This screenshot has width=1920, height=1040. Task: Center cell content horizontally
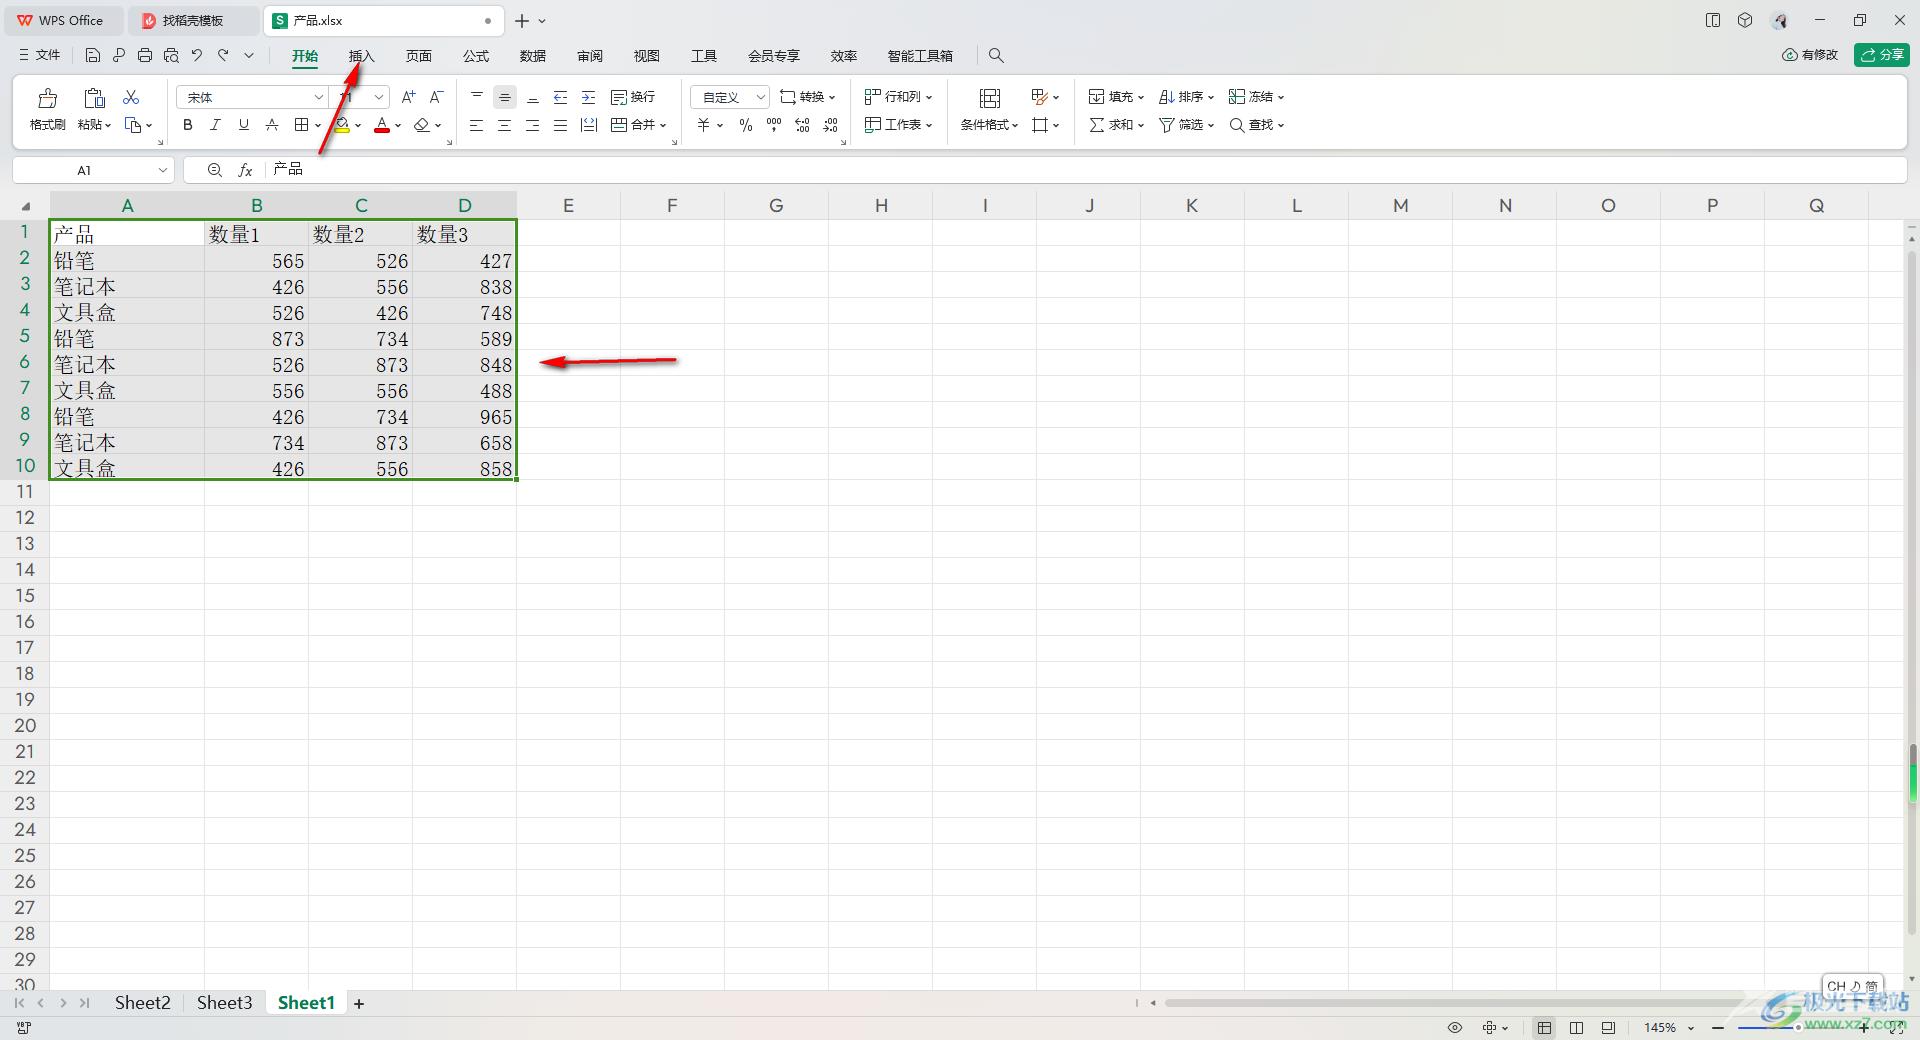[504, 125]
